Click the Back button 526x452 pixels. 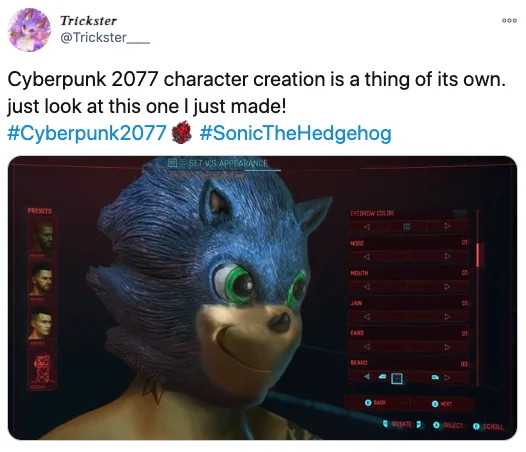tap(376, 402)
